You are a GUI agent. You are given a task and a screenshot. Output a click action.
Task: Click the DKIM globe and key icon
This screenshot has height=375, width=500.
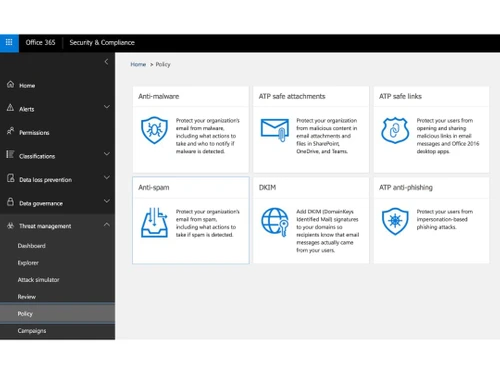275,222
